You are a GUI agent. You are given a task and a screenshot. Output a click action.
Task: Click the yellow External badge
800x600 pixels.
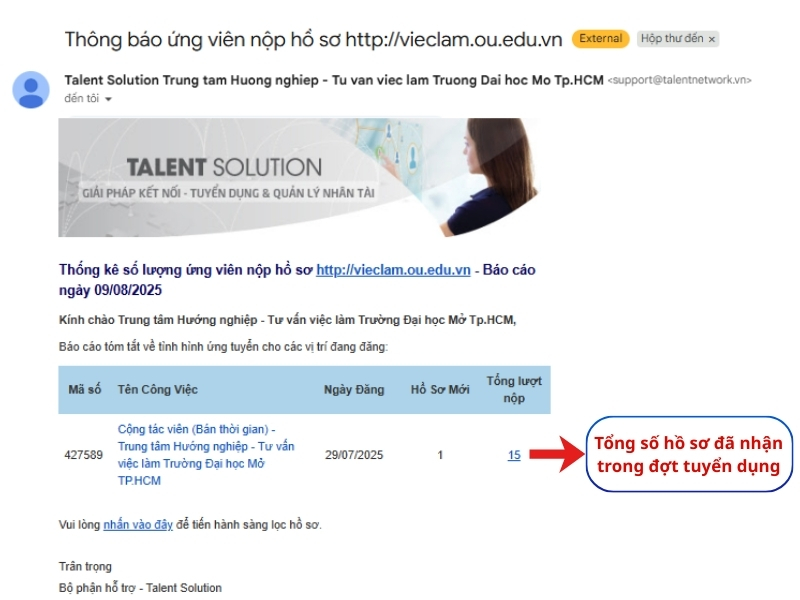(600, 39)
